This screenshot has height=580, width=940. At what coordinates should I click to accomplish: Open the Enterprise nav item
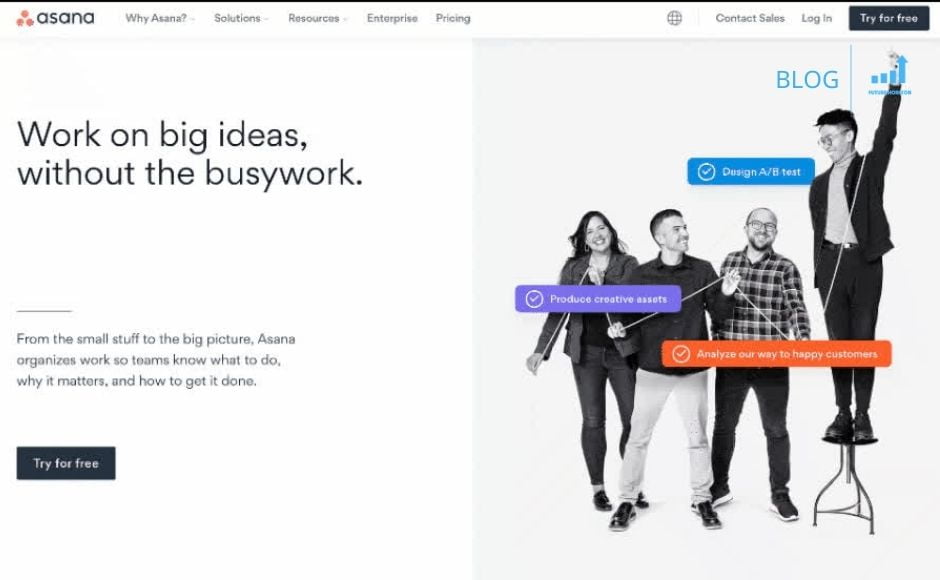click(392, 18)
